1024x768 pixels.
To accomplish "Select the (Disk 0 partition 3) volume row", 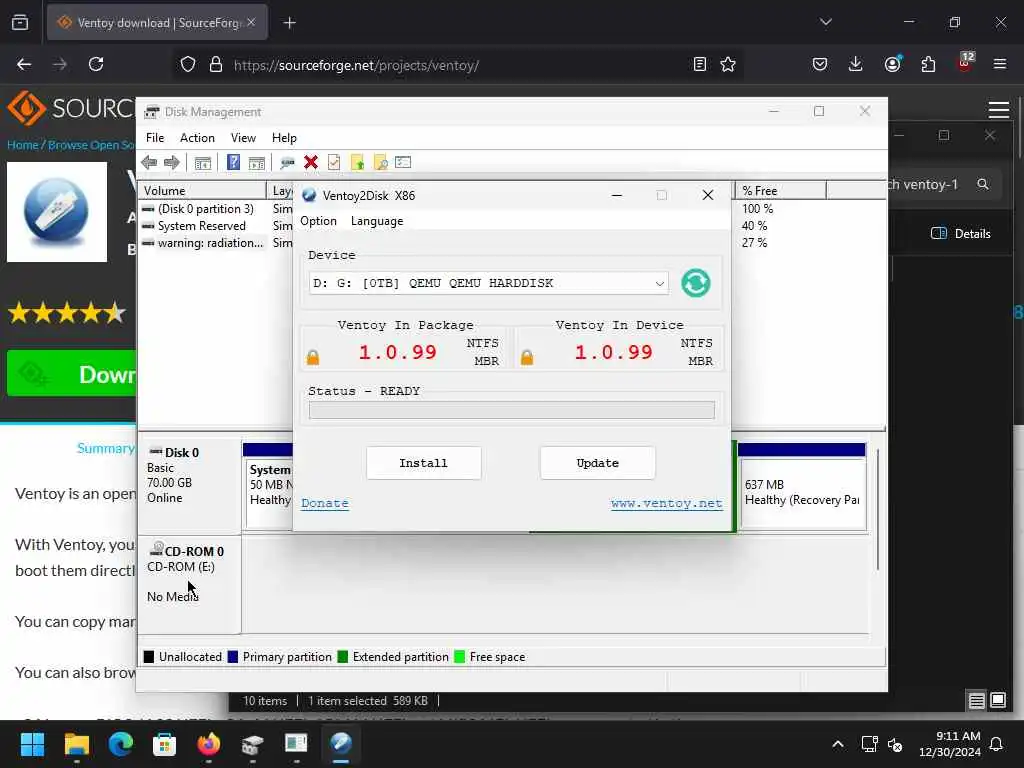I will (204, 209).
